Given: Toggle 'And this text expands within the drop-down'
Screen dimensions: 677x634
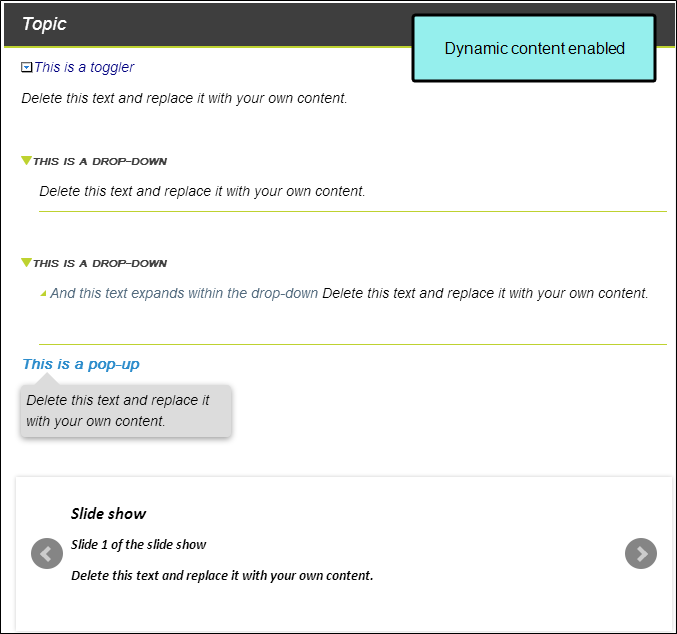Looking at the screenshot, I should click(184, 293).
